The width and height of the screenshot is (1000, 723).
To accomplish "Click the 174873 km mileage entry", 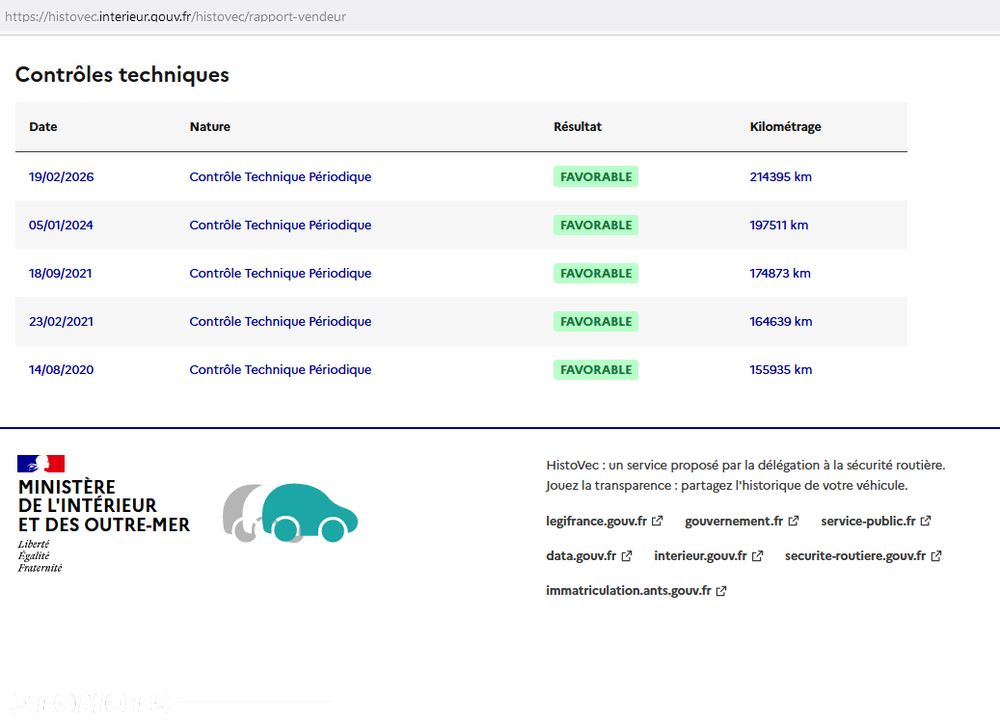I will click(780, 274).
